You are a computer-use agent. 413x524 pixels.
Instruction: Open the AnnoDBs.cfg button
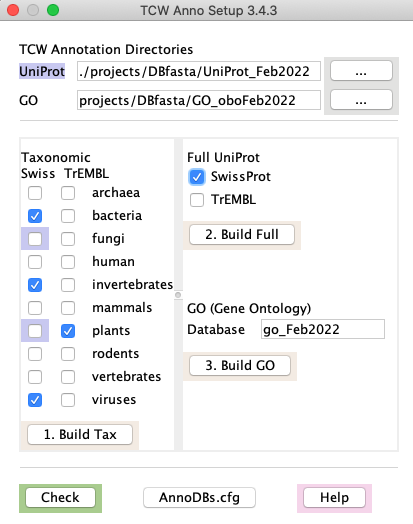pos(199,498)
